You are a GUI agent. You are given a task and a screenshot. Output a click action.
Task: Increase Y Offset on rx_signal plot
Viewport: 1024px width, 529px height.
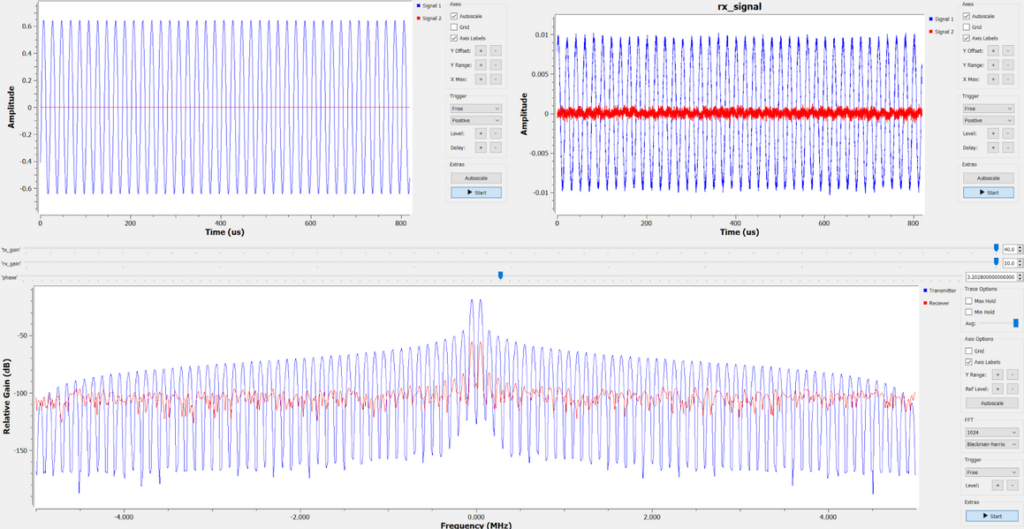992,50
